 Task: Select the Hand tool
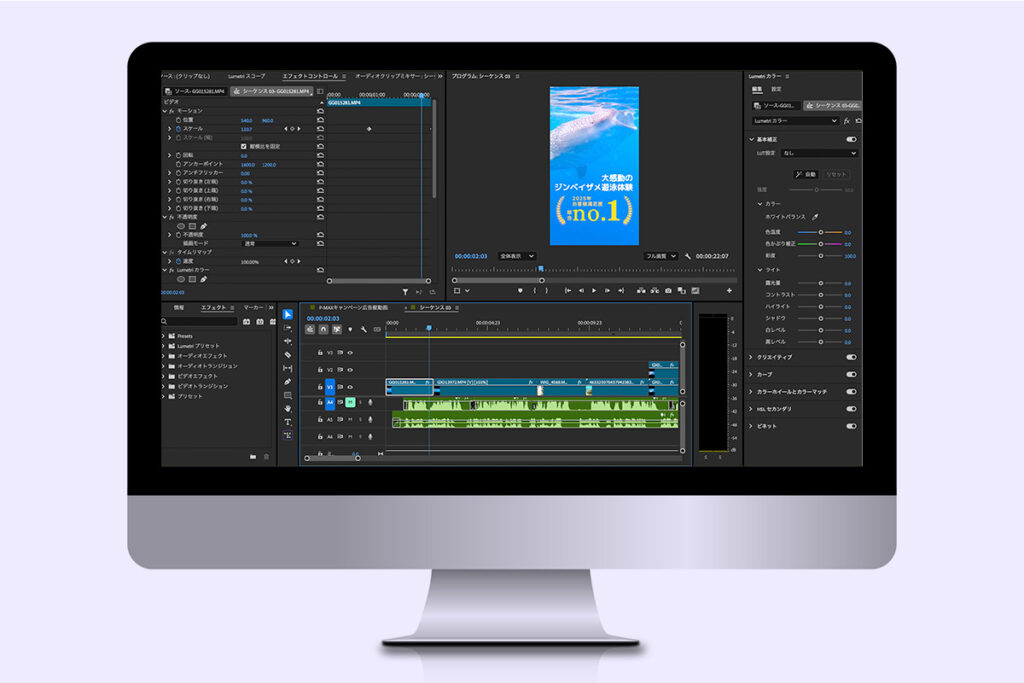click(288, 409)
